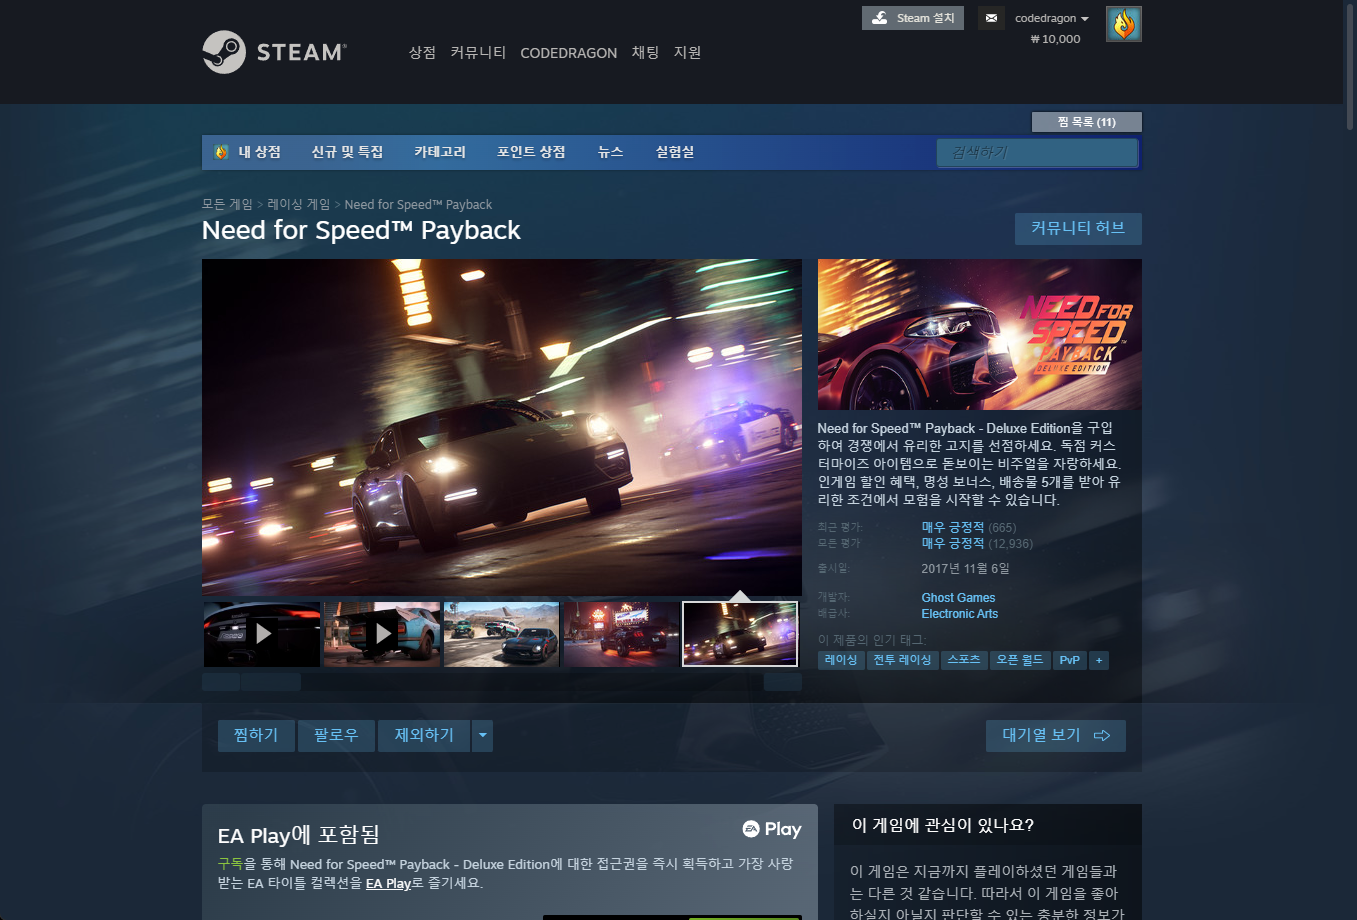Click the 대기열 보기 button
The height and width of the screenshot is (920, 1357).
click(x=1056, y=736)
